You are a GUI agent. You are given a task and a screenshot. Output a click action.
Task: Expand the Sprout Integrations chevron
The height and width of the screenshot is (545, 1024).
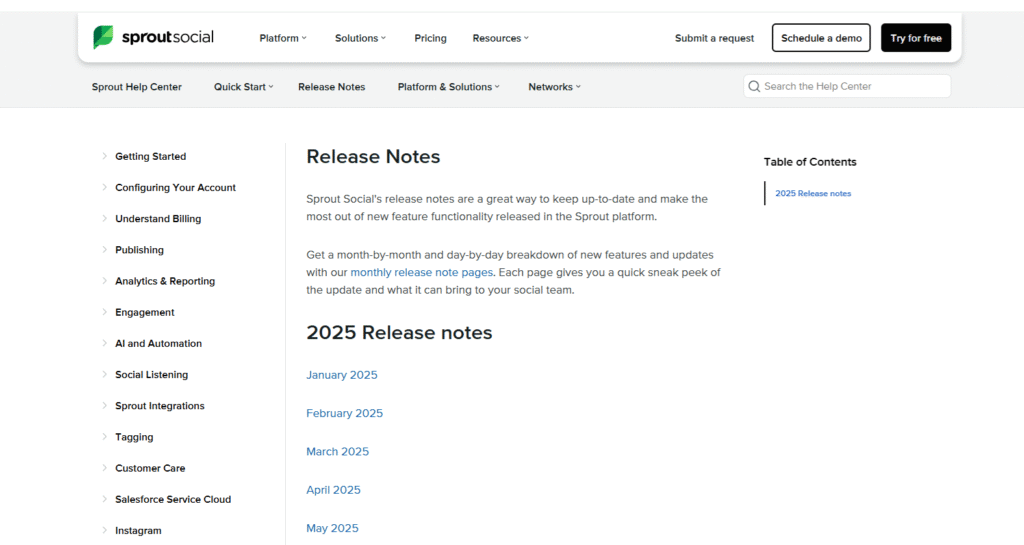[104, 405]
